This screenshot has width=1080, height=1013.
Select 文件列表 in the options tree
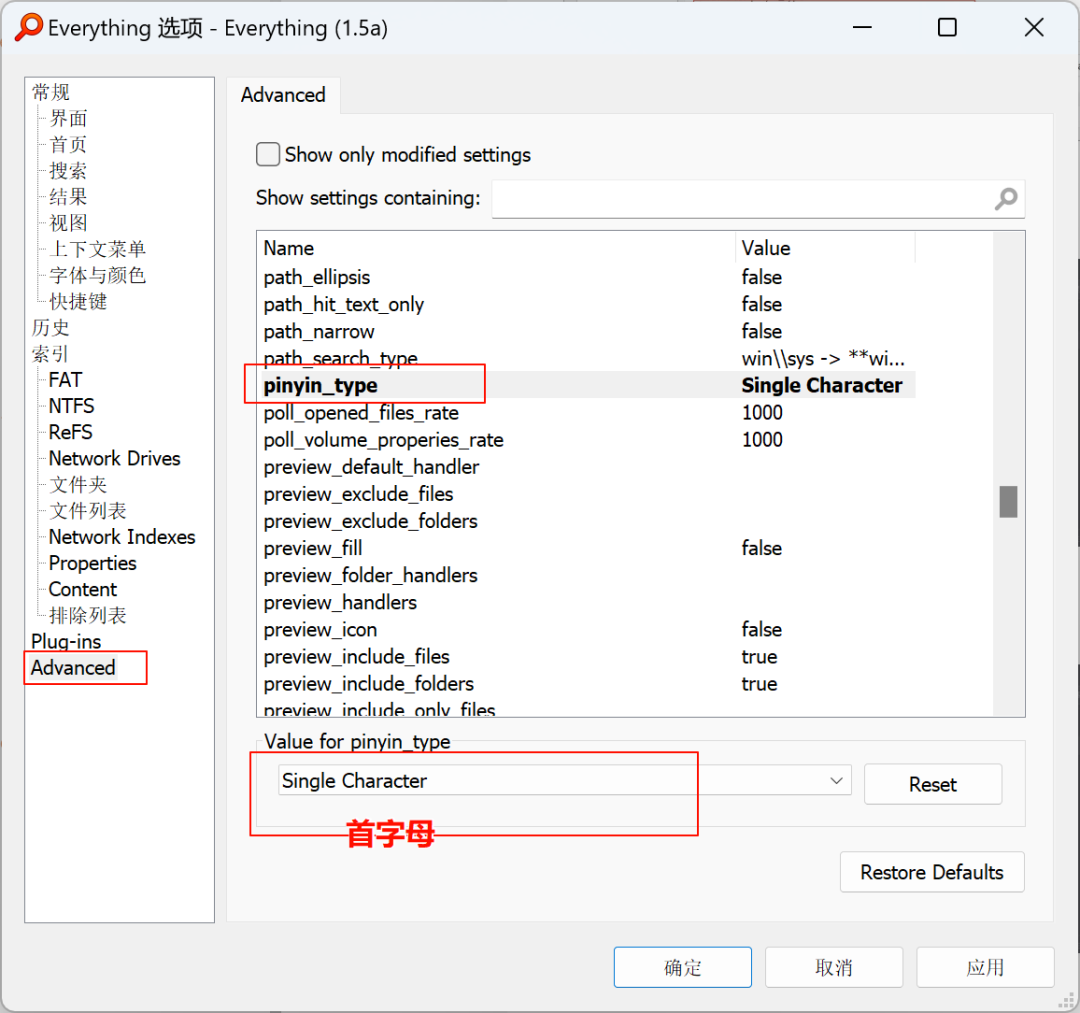87,510
